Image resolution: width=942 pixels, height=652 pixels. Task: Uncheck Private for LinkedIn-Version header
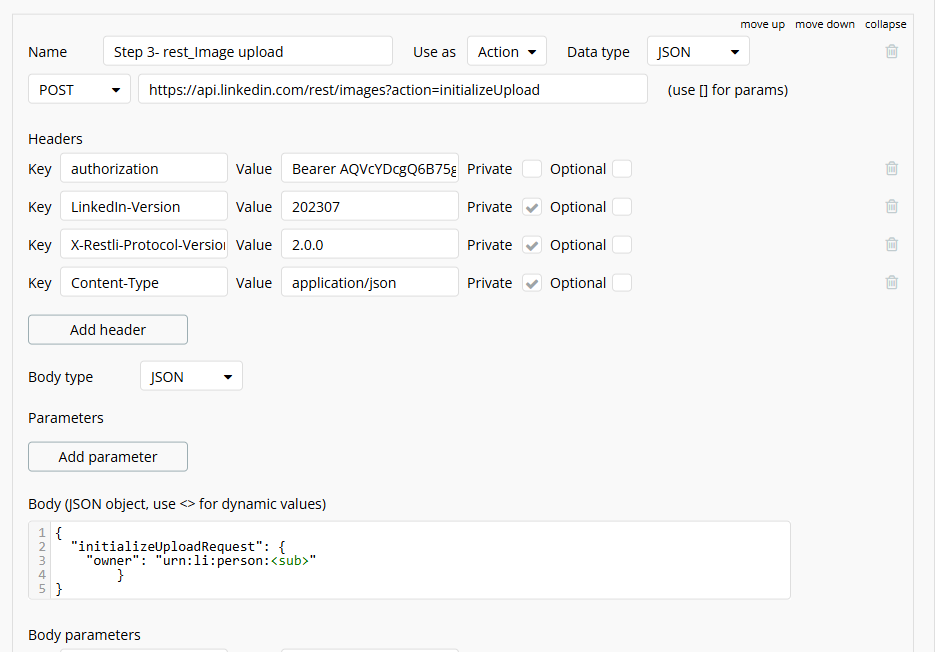pos(532,207)
